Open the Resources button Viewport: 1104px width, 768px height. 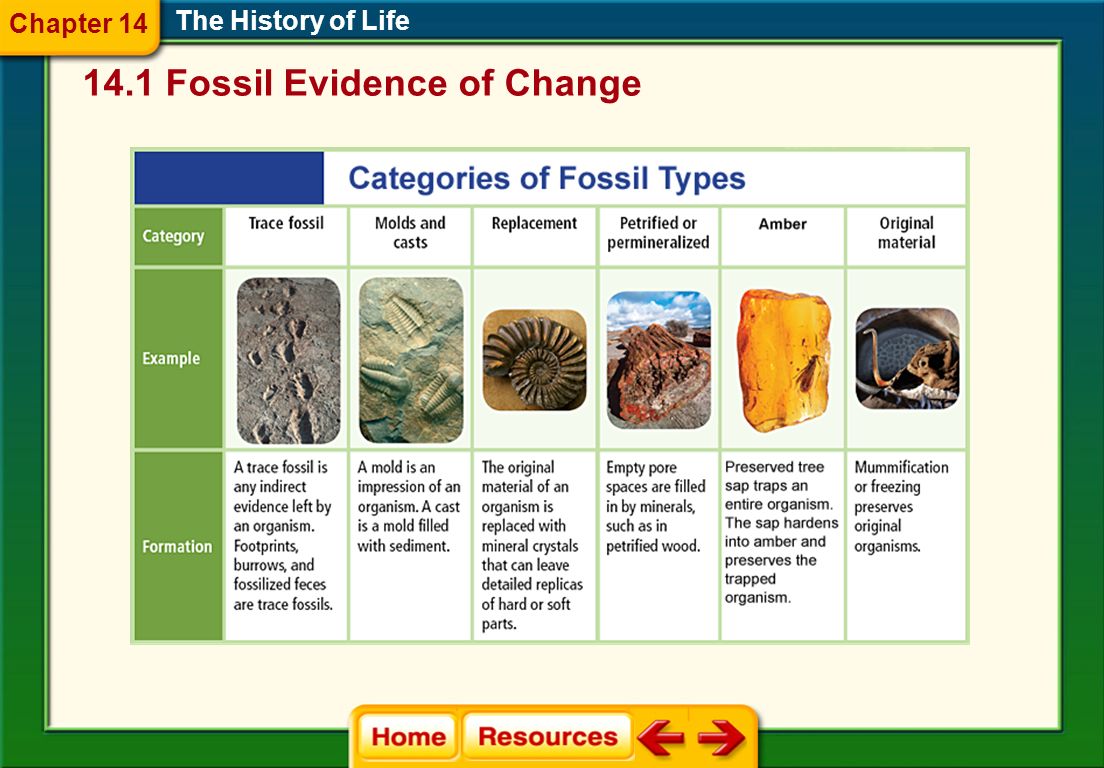click(547, 736)
